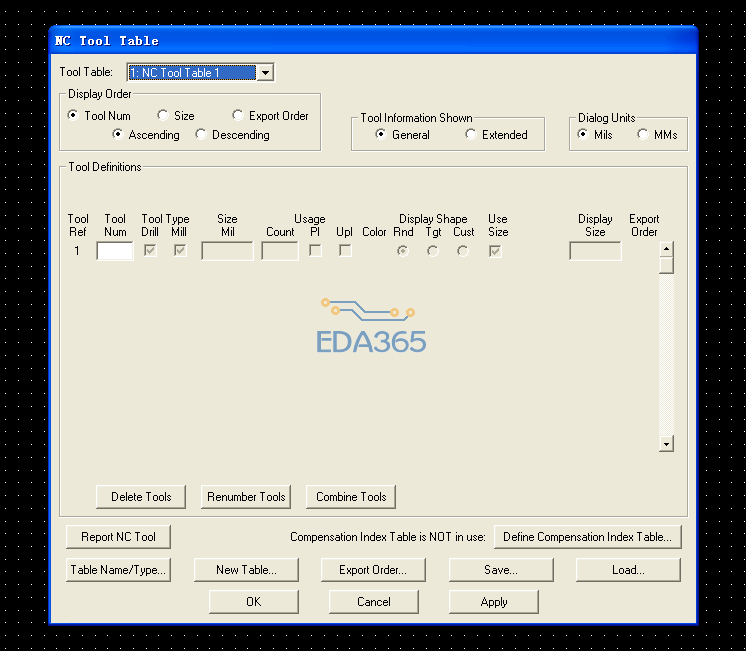Click the Display Size input field
This screenshot has width=746, height=651.
coord(595,251)
